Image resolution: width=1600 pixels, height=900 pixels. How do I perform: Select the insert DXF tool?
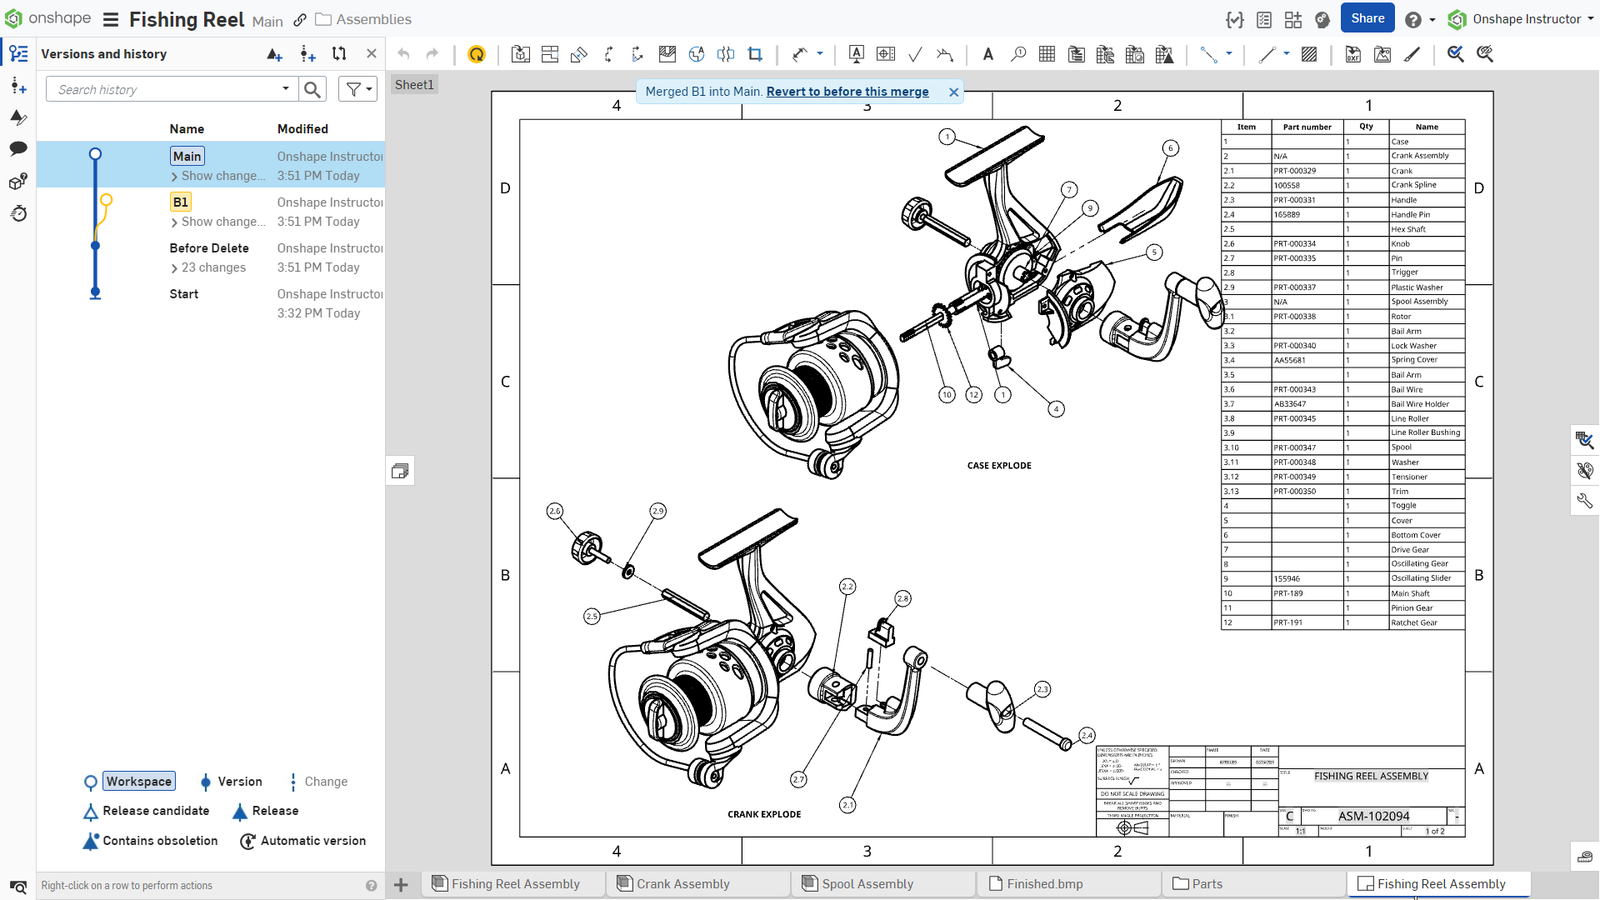(1353, 54)
